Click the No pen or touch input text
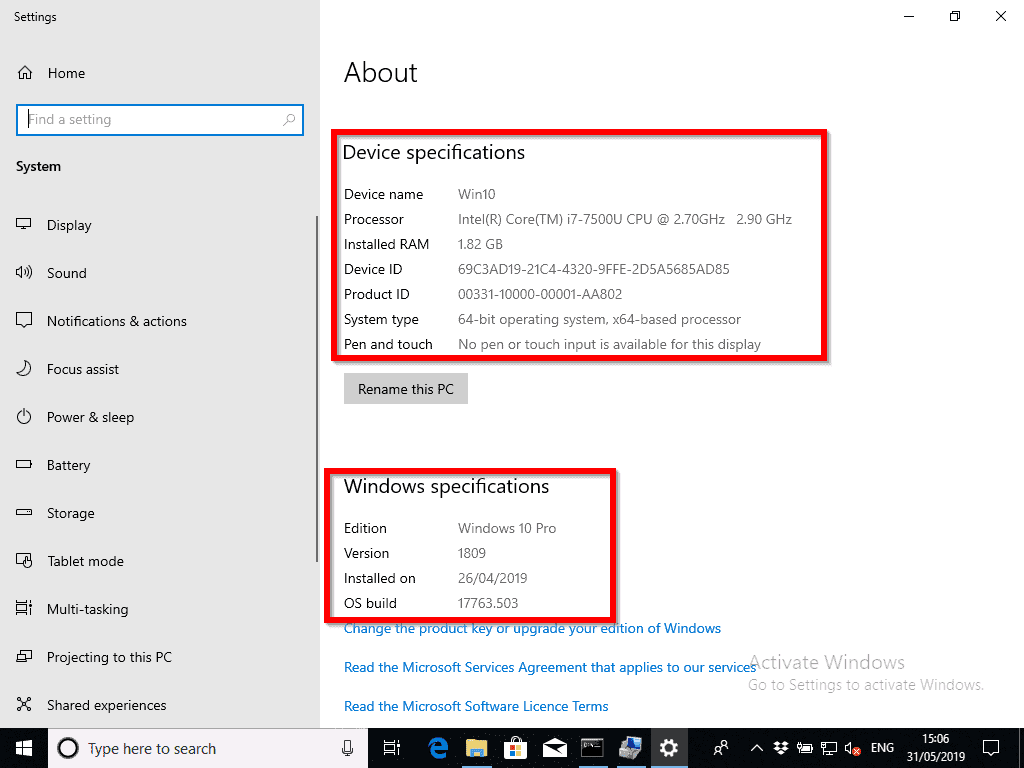 (x=609, y=344)
